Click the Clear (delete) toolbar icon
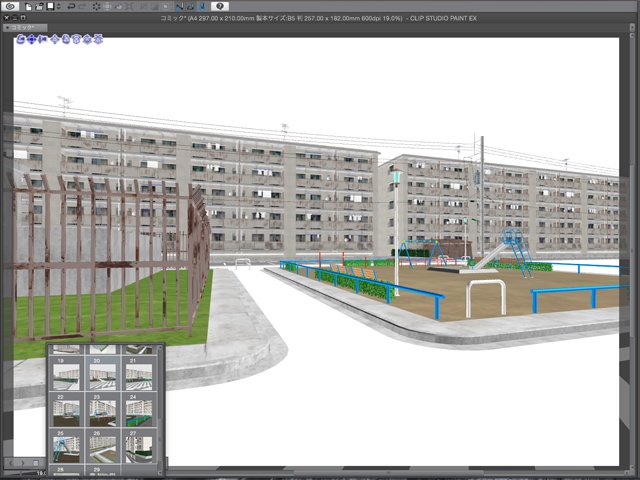The width and height of the screenshot is (640, 480). (x=96, y=7)
